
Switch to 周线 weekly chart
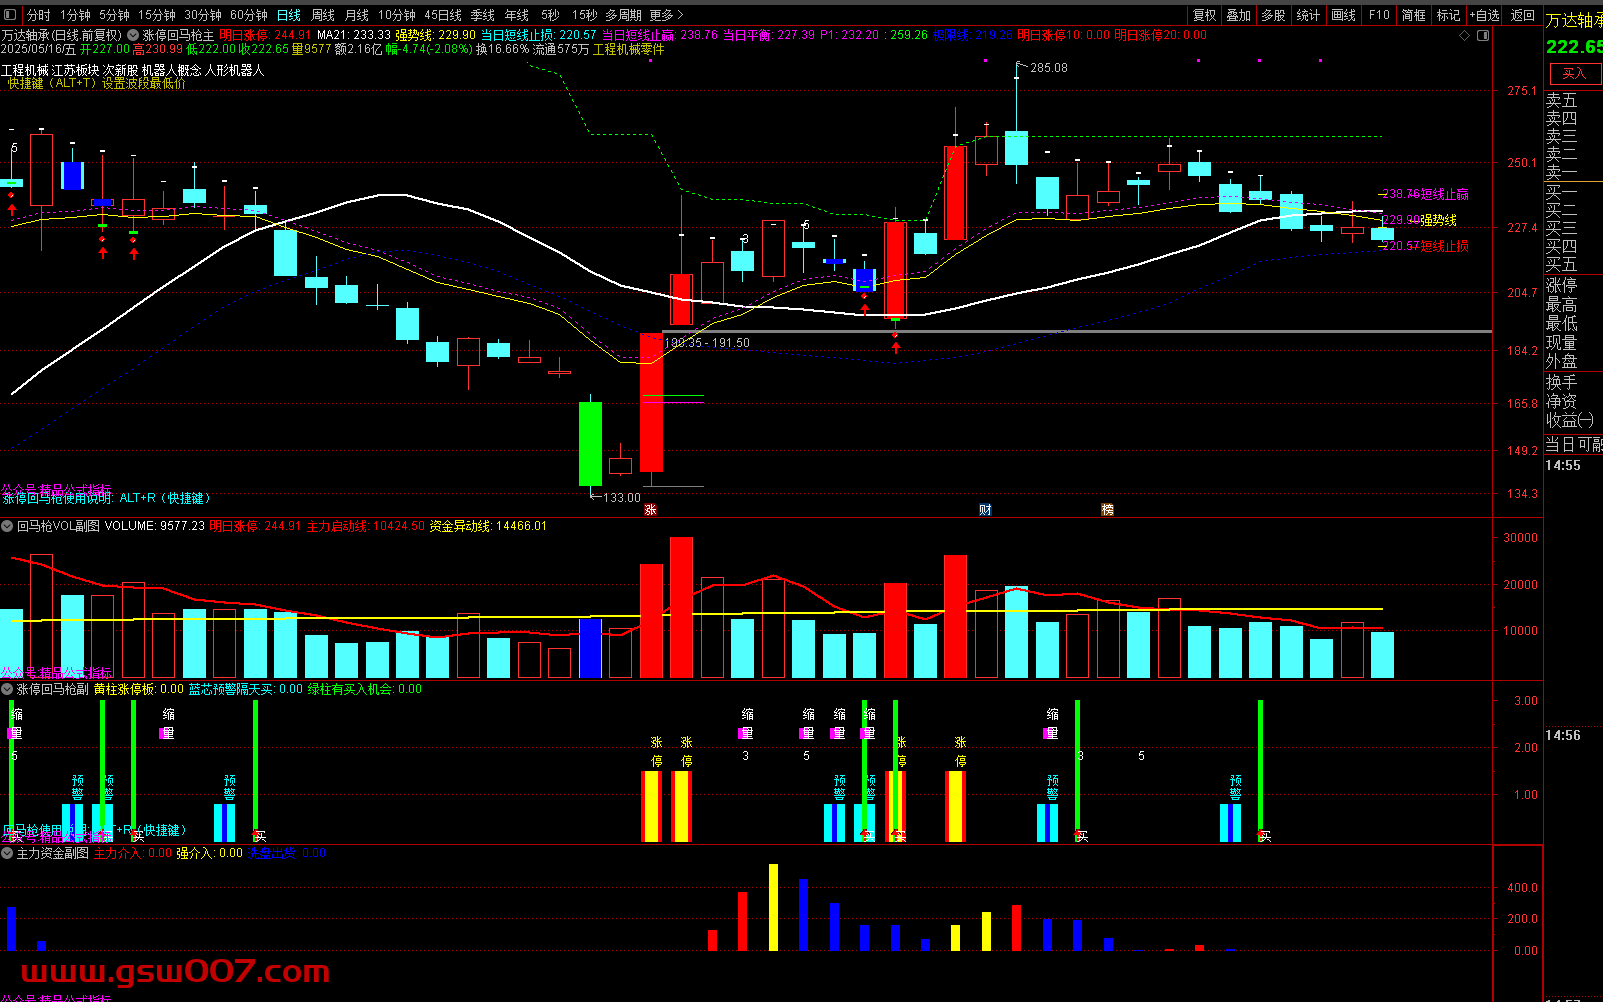[323, 15]
